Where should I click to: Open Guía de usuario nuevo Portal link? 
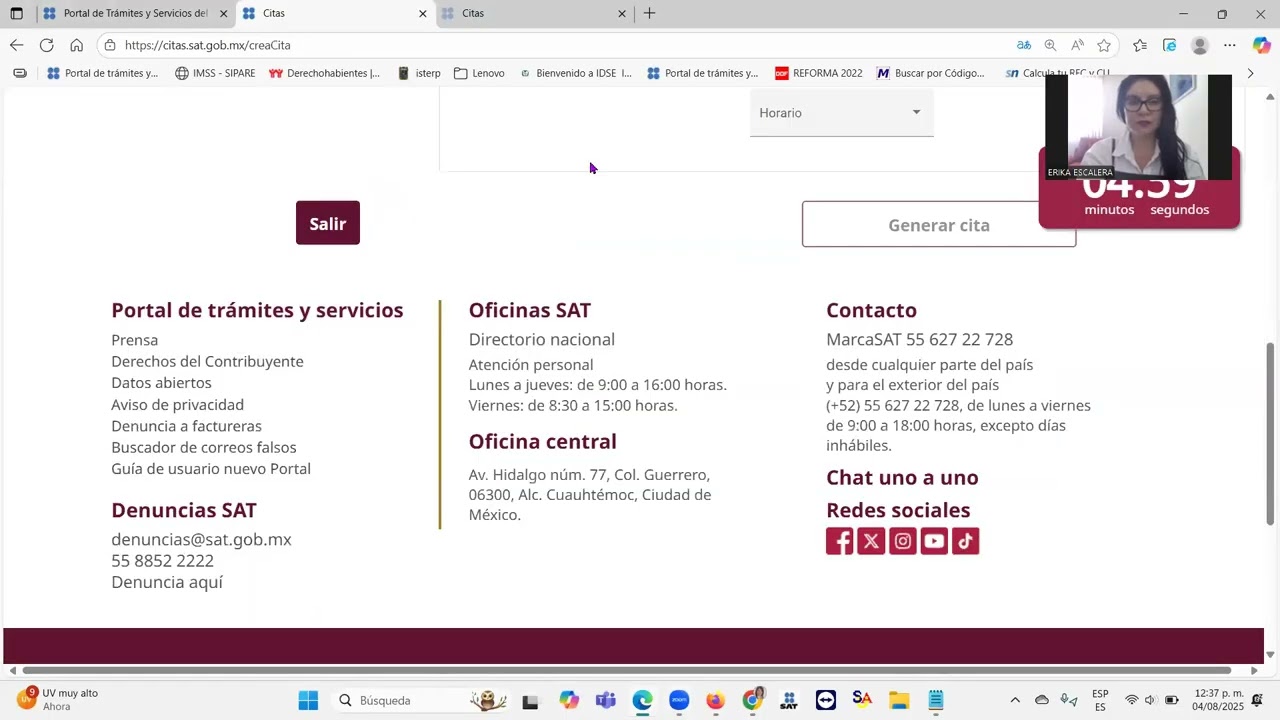[211, 469]
